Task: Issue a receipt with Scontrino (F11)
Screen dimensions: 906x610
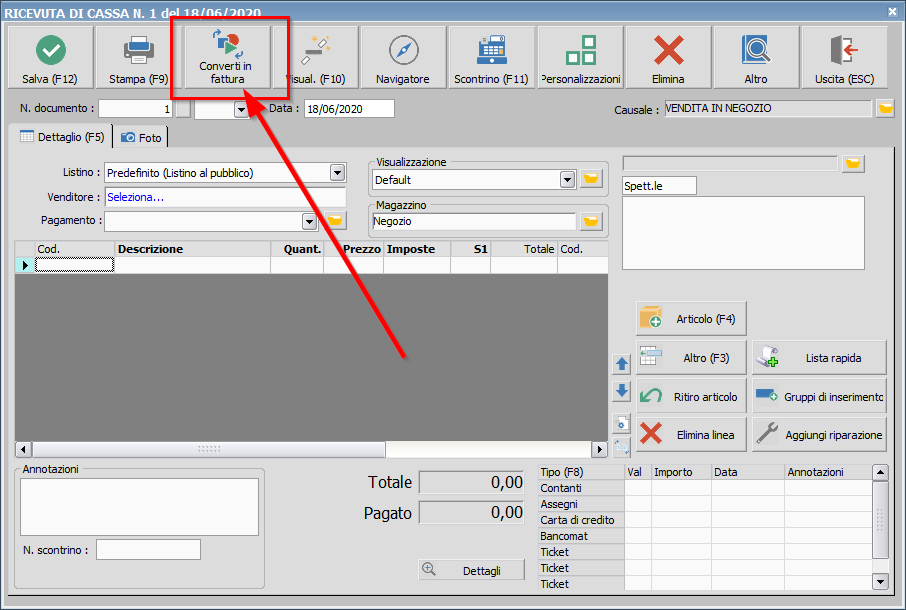Action: 492,58
